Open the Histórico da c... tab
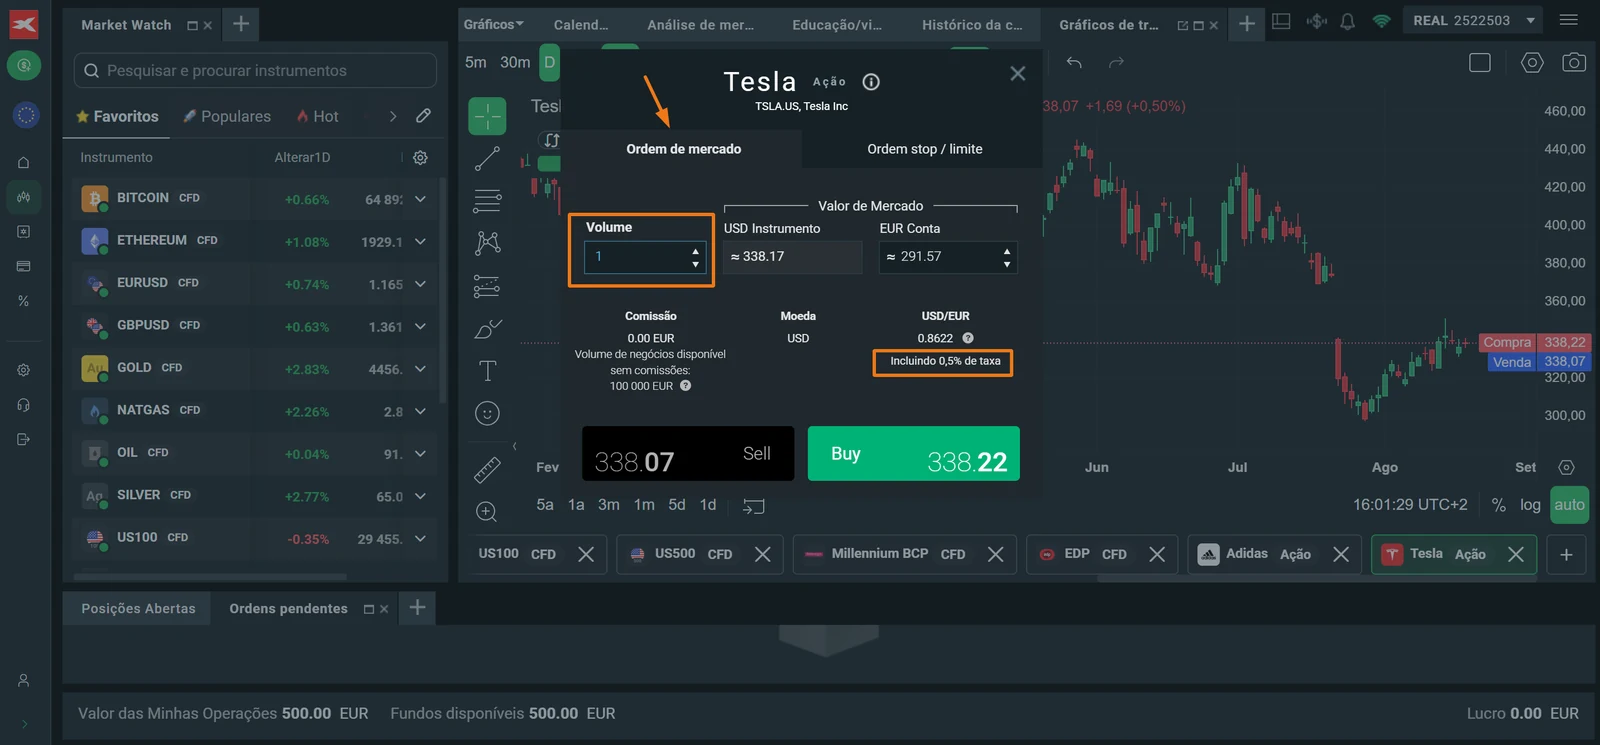This screenshot has width=1600, height=745. coord(972,24)
